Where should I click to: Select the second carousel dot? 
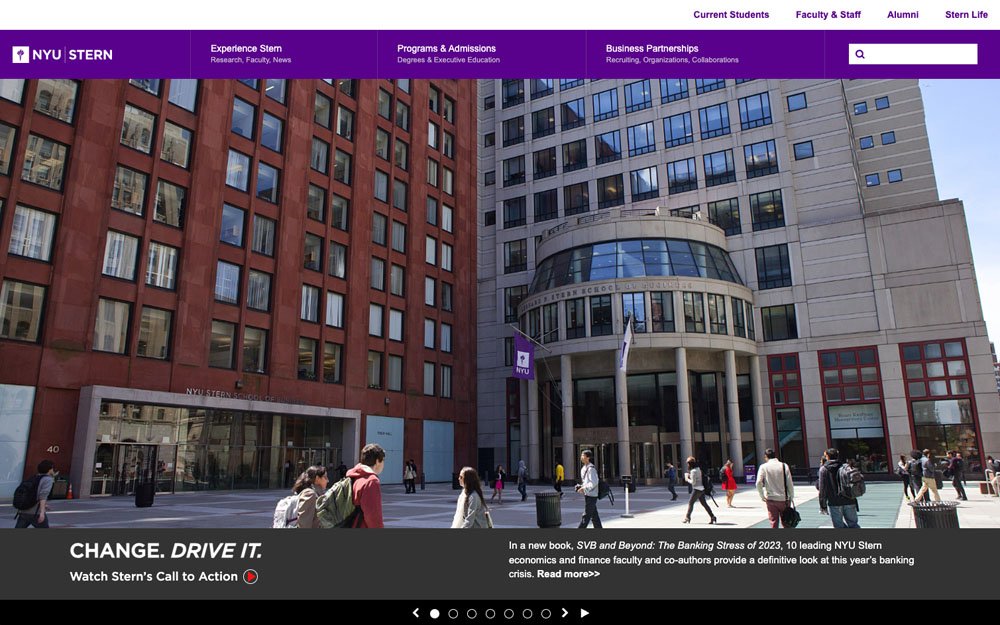[453, 614]
